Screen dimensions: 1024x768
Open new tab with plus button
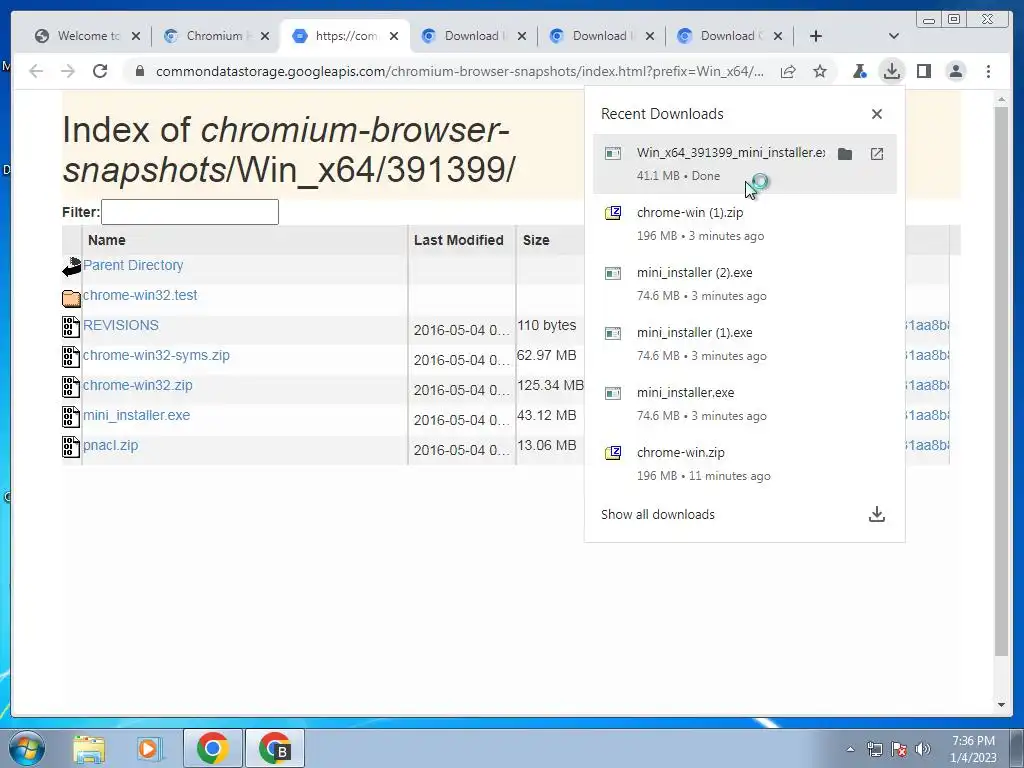pyautogui.click(x=815, y=36)
